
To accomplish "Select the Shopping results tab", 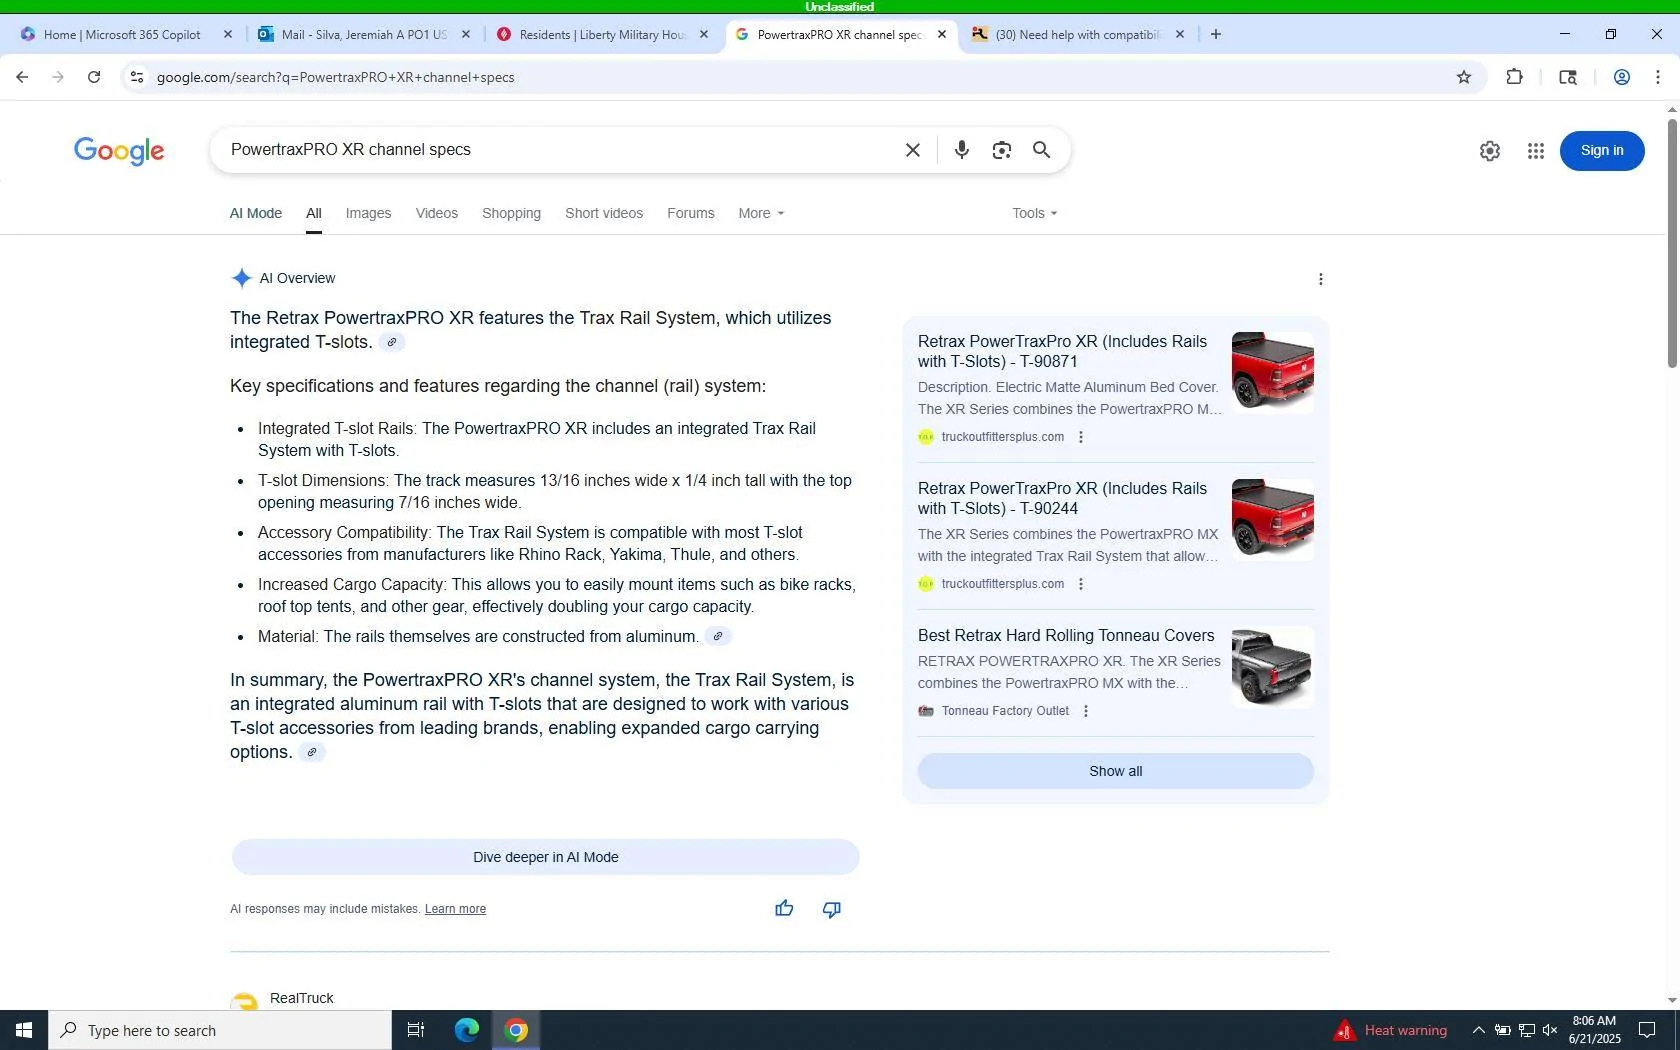I will click(511, 213).
